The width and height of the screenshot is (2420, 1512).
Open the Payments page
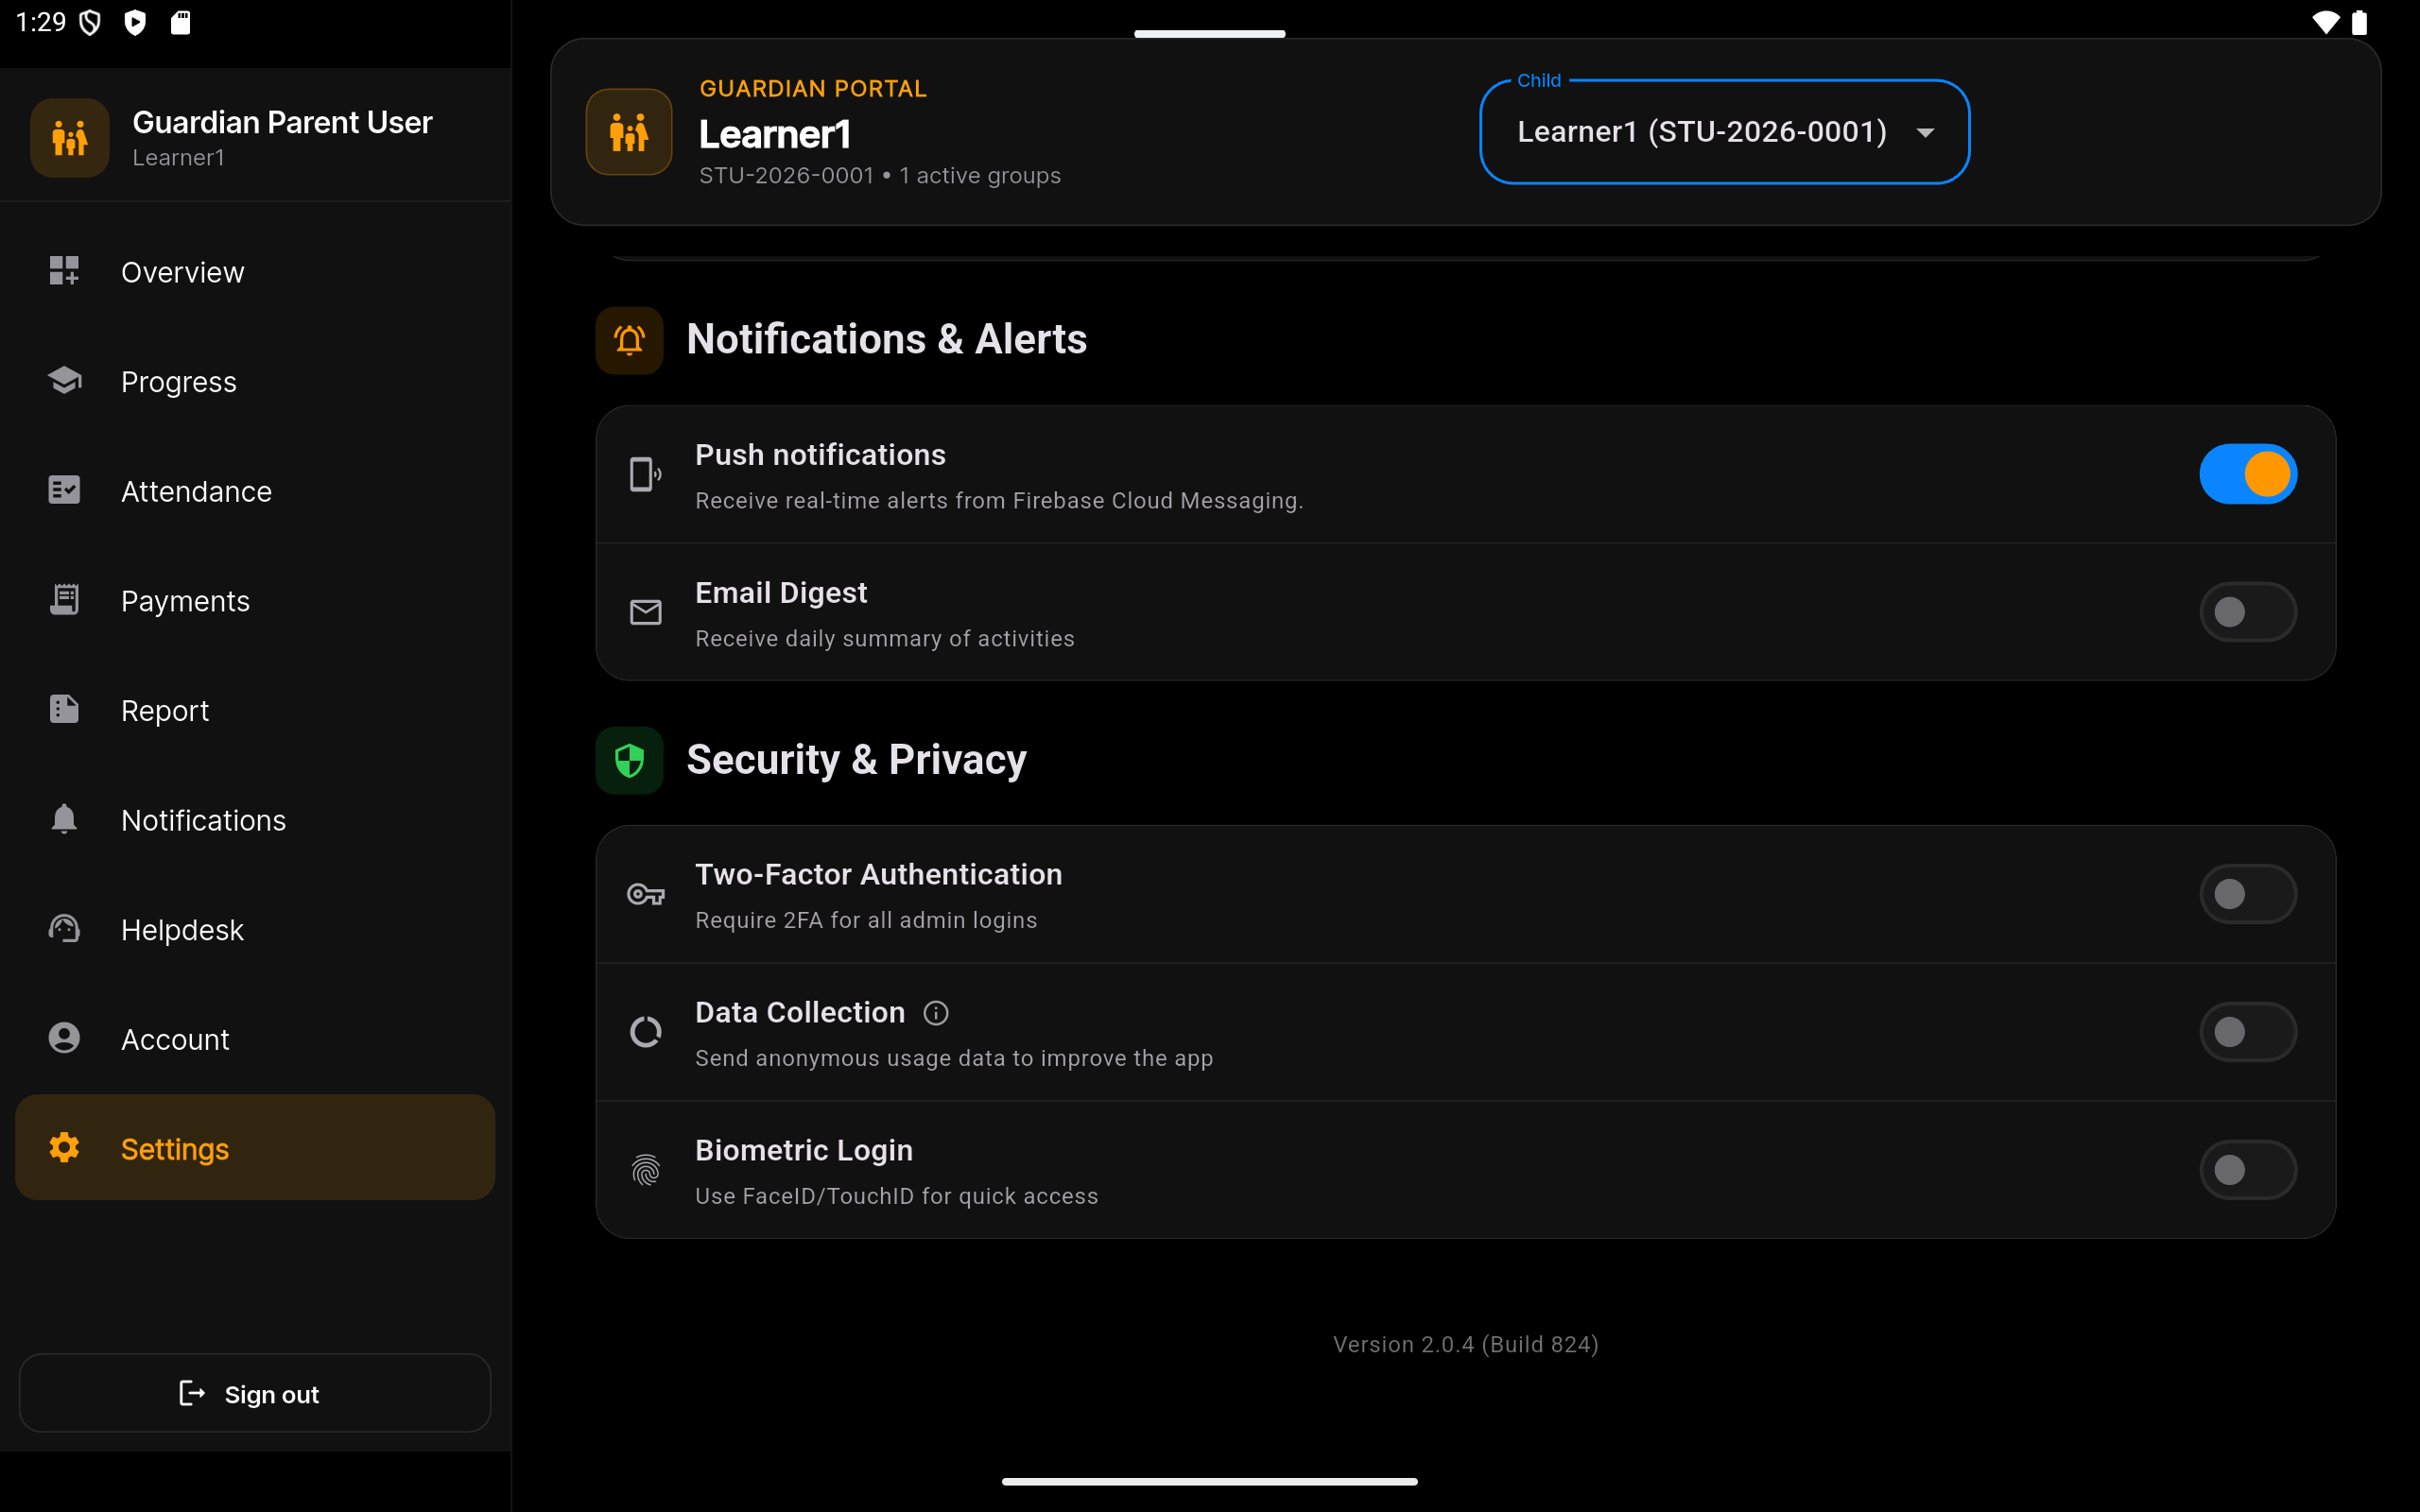tap(255, 601)
